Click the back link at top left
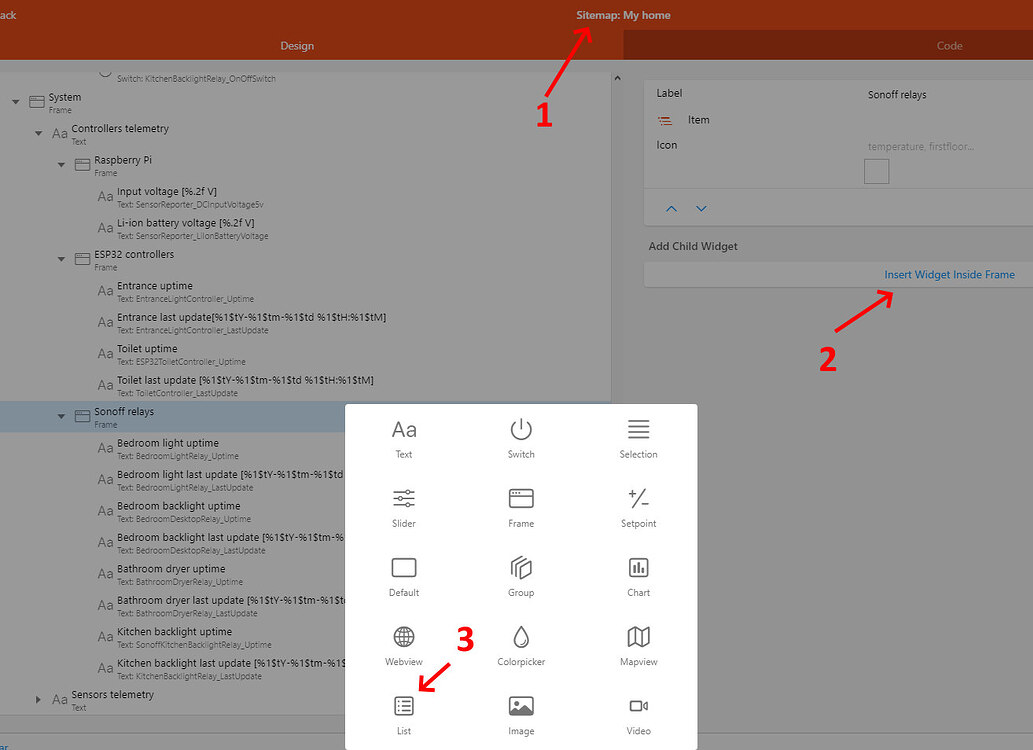Viewport: 1033px width, 750px height. coord(6,14)
